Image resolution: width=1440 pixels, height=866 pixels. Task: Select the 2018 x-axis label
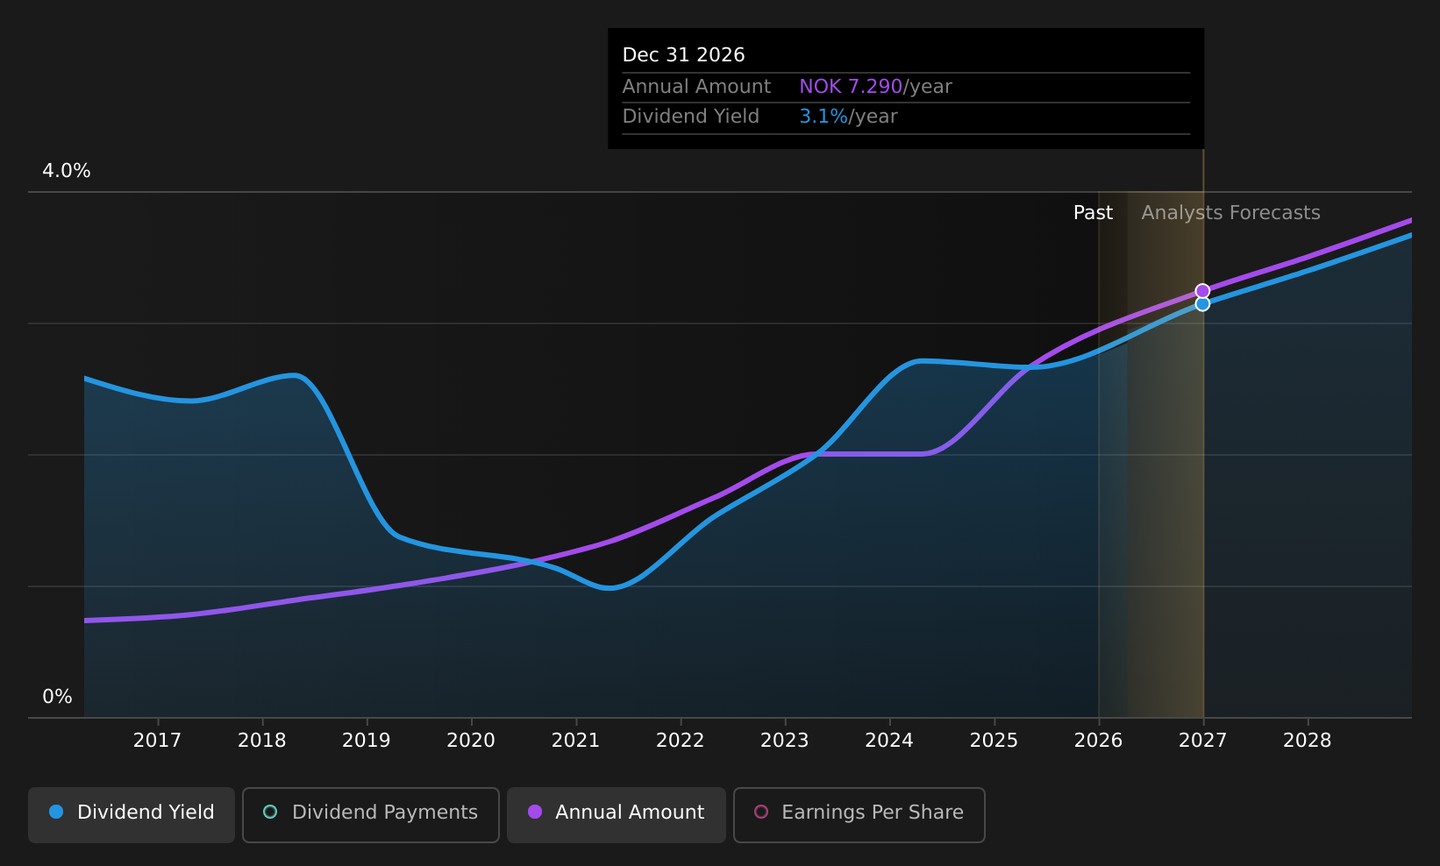tap(262, 741)
